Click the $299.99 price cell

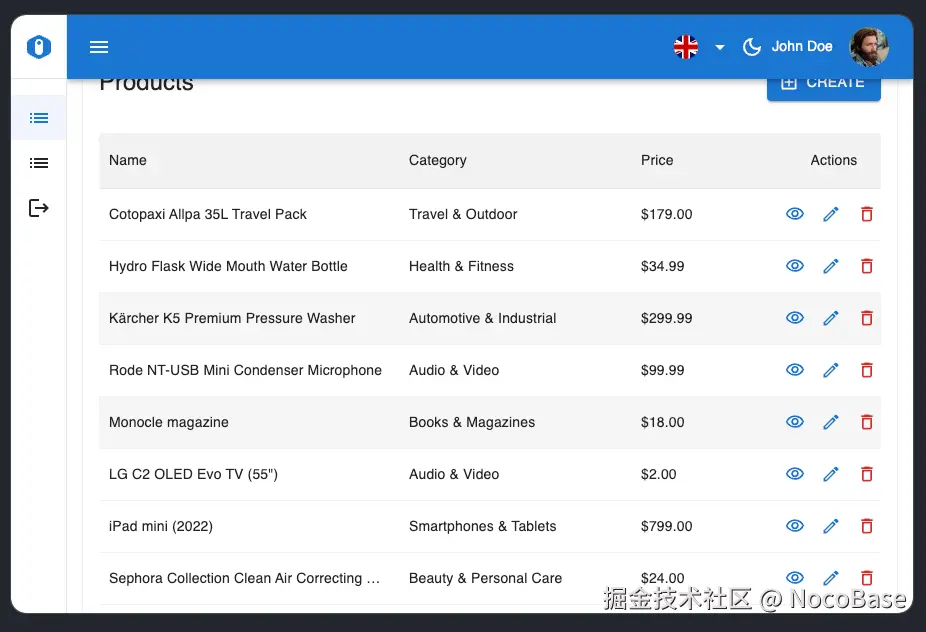[666, 318]
